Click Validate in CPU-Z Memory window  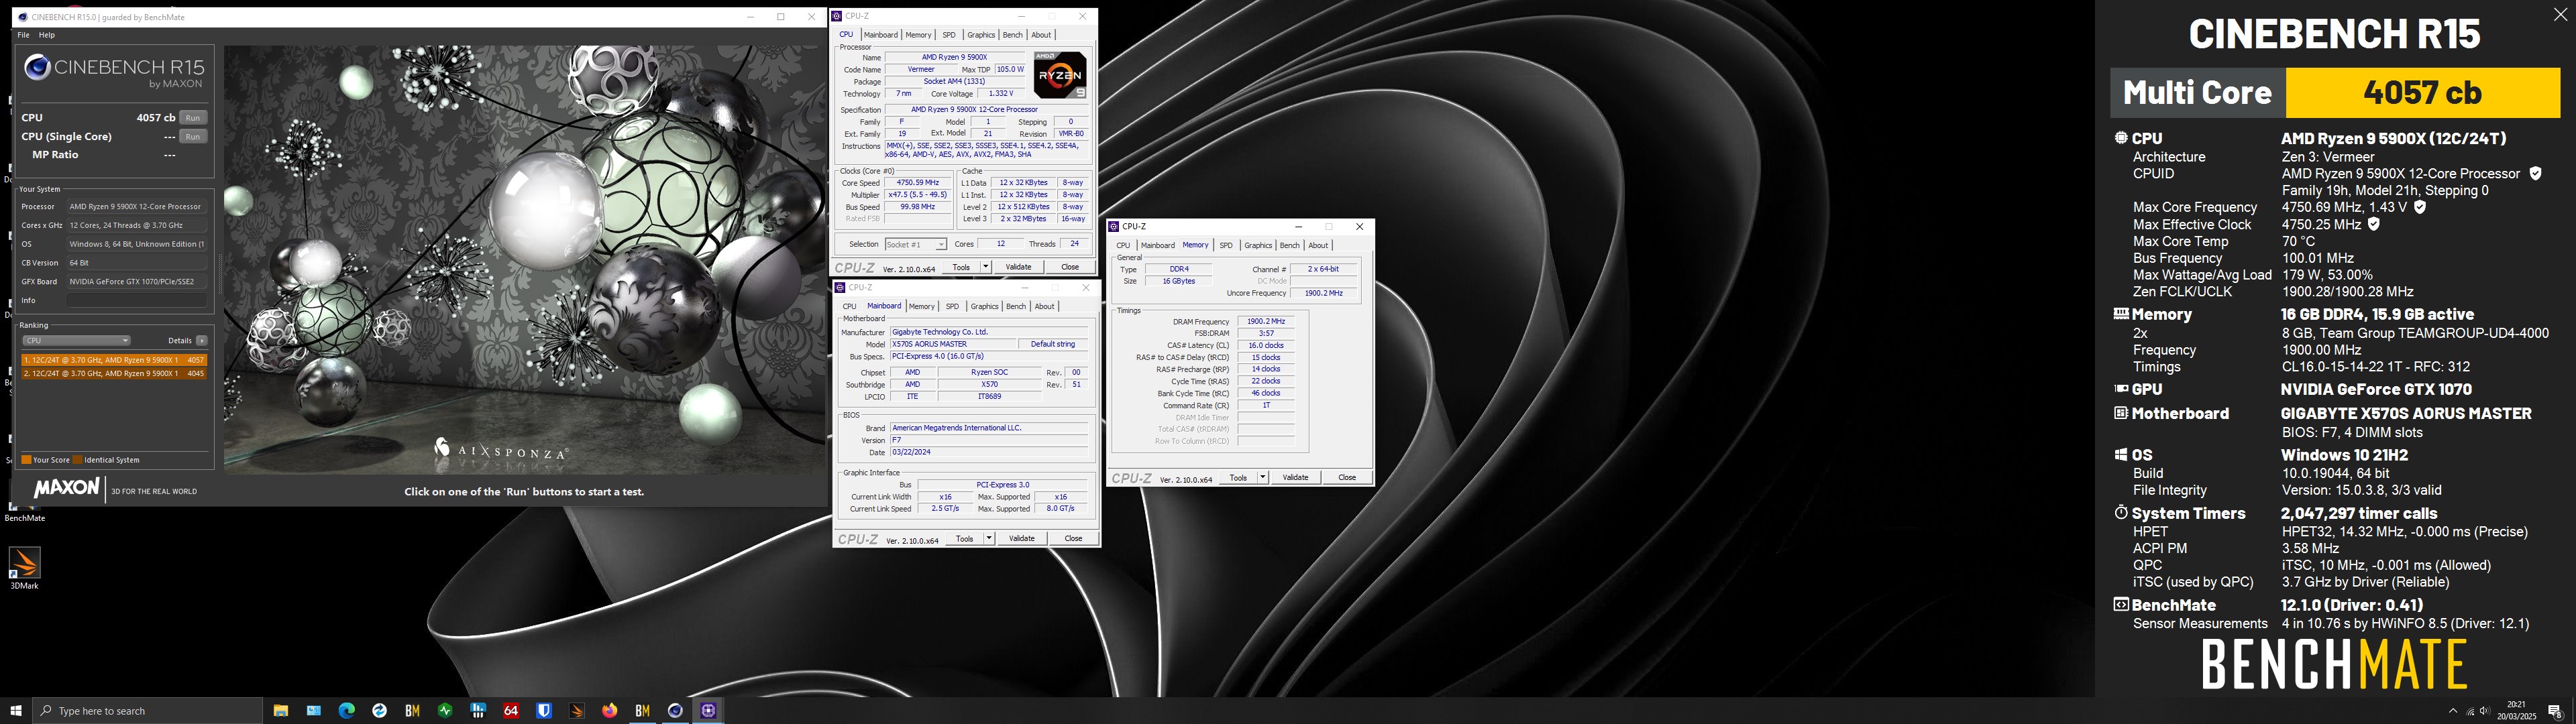tap(1295, 478)
